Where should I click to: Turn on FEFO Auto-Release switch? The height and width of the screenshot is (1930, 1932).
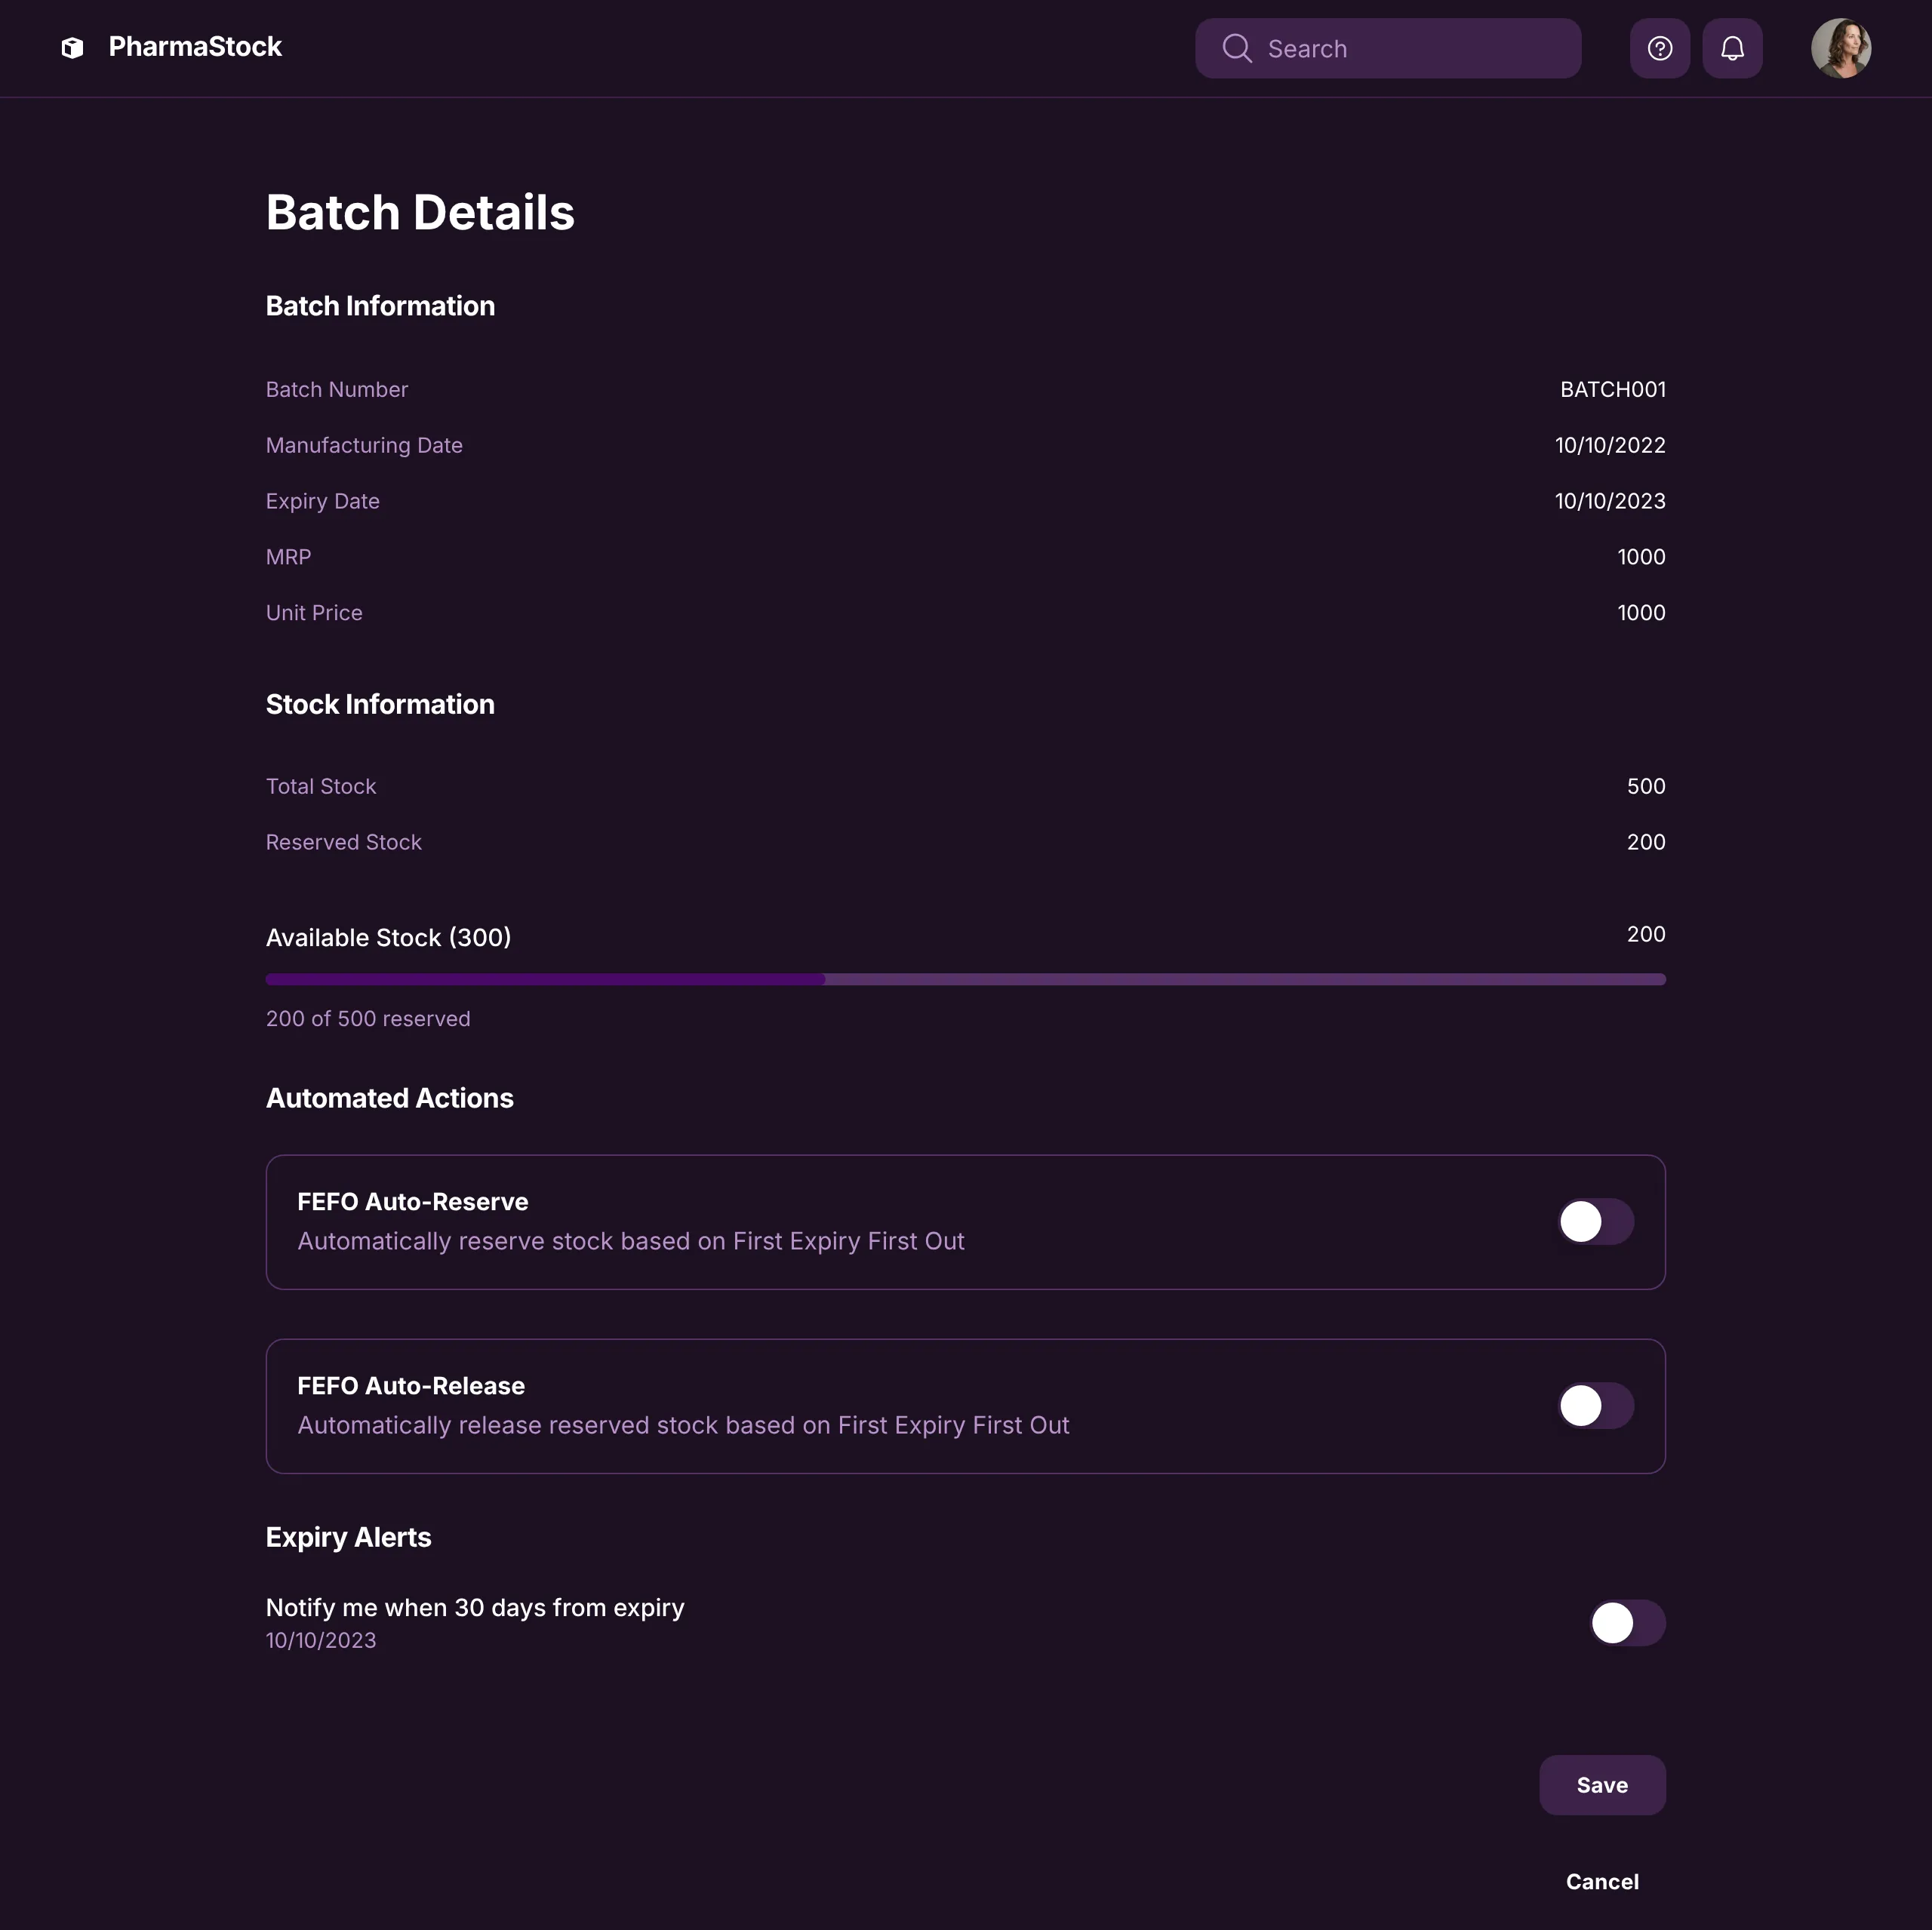pyautogui.click(x=1595, y=1406)
